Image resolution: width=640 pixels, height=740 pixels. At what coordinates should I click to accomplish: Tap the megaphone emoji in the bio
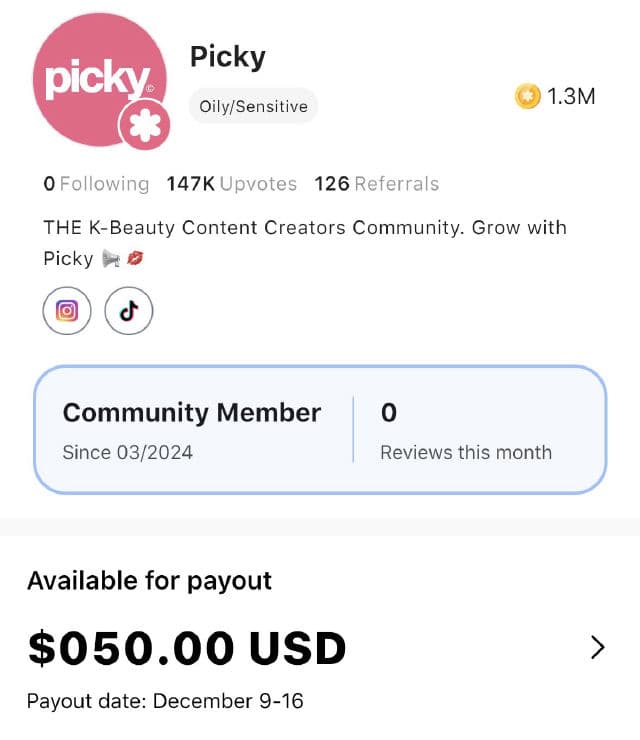110,259
